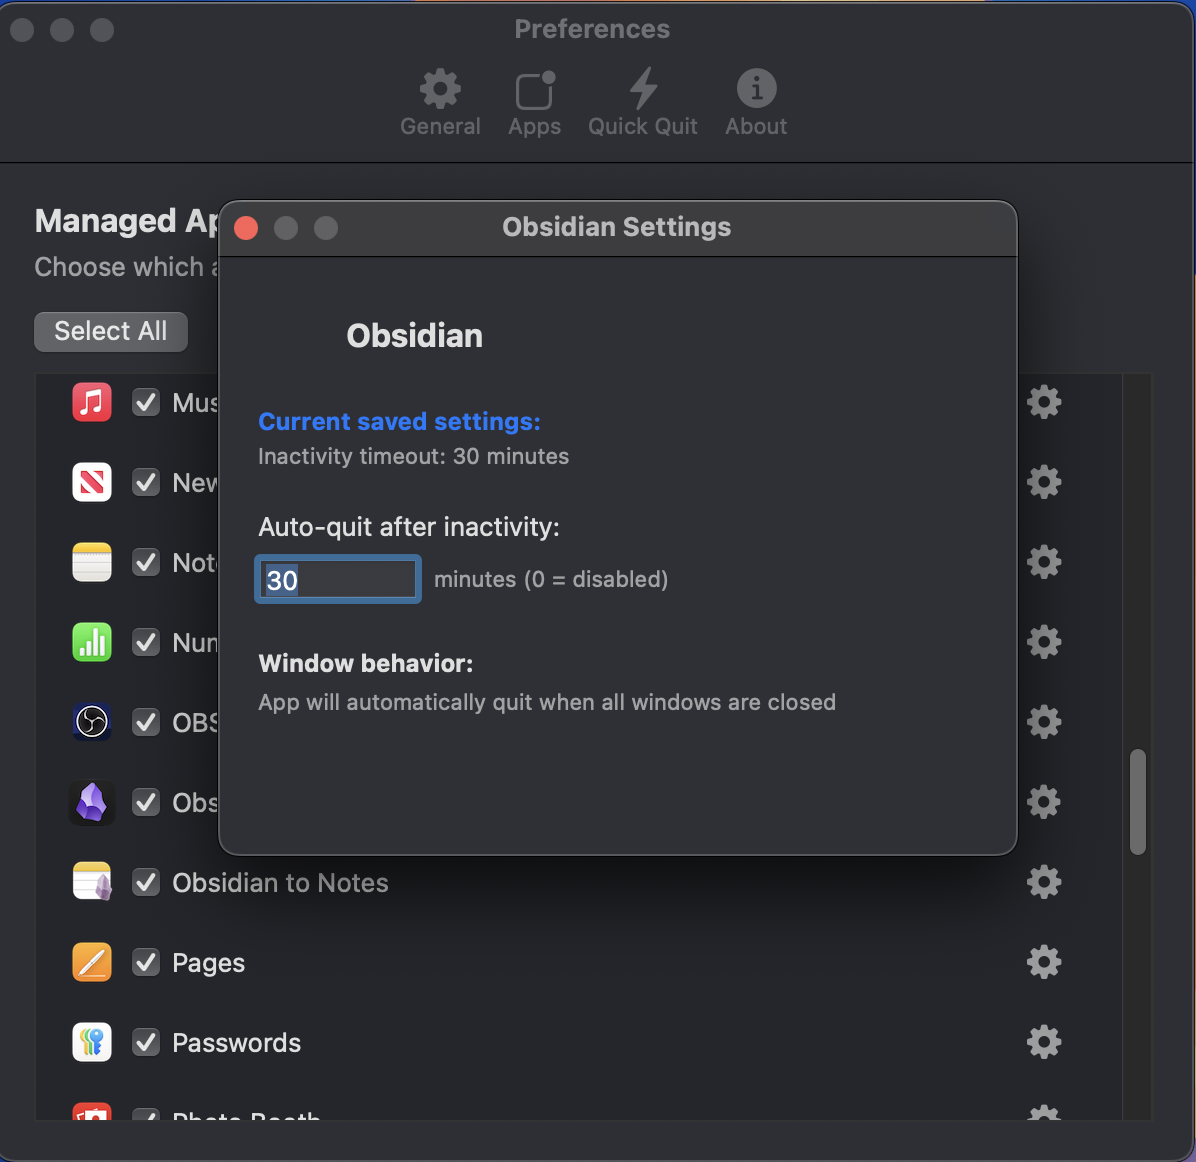Click the Obsidian to Notes app icon
Viewport: 1196px width, 1162px height.
(x=92, y=882)
